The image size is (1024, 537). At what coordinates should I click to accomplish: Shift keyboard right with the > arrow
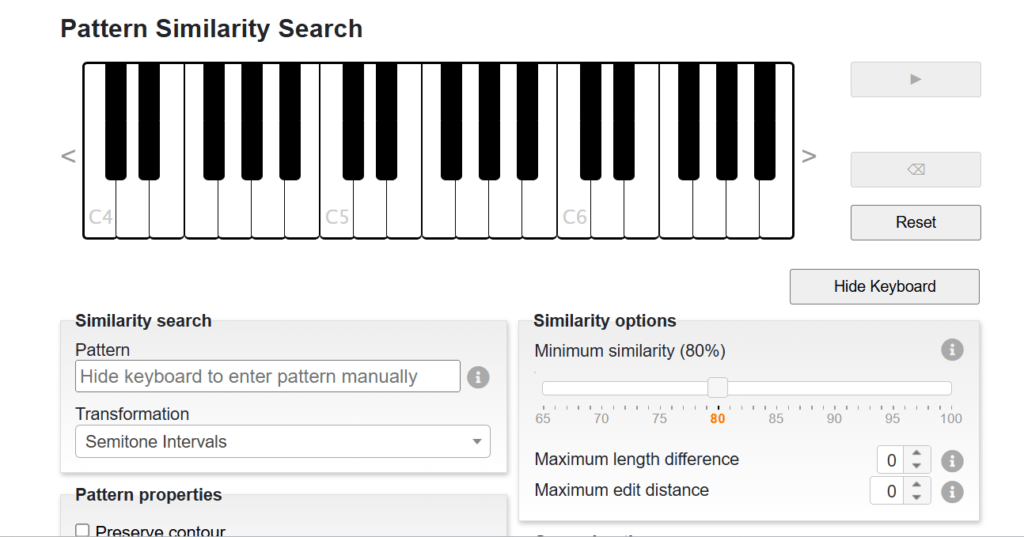pyautogui.click(x=808, y=156)
